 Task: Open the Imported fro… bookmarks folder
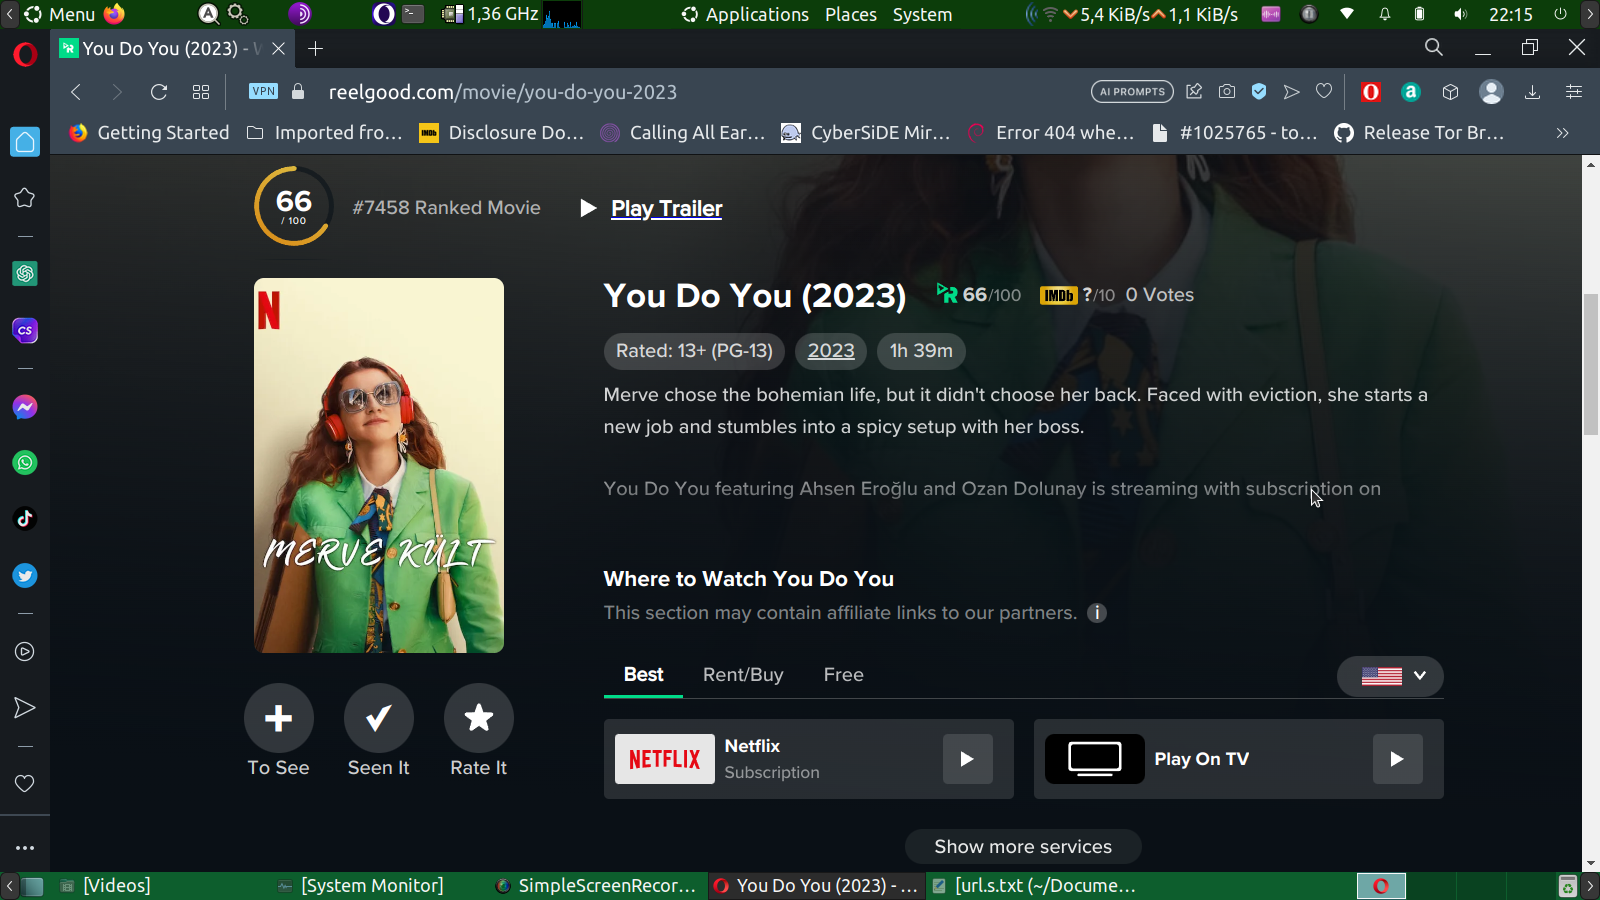tap(324, 133)
